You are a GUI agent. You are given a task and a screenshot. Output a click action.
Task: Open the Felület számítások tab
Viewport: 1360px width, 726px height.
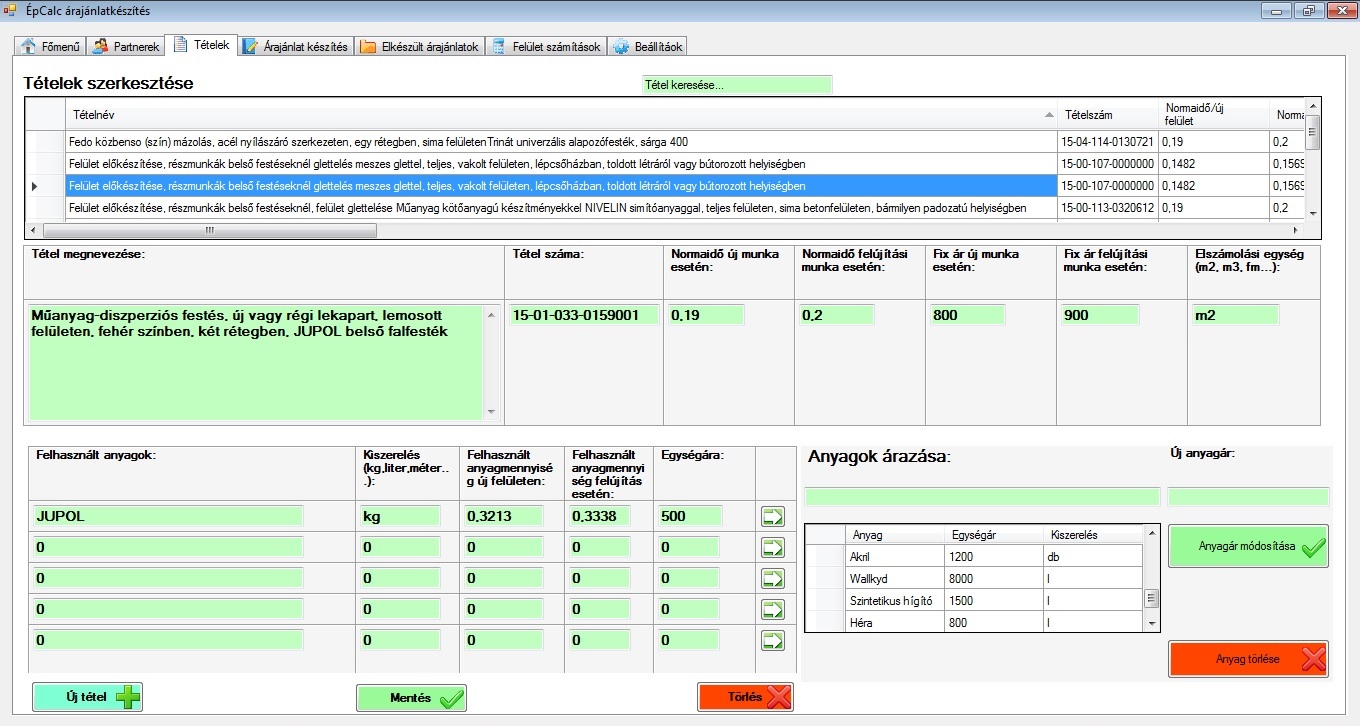[x=547, y=47]
